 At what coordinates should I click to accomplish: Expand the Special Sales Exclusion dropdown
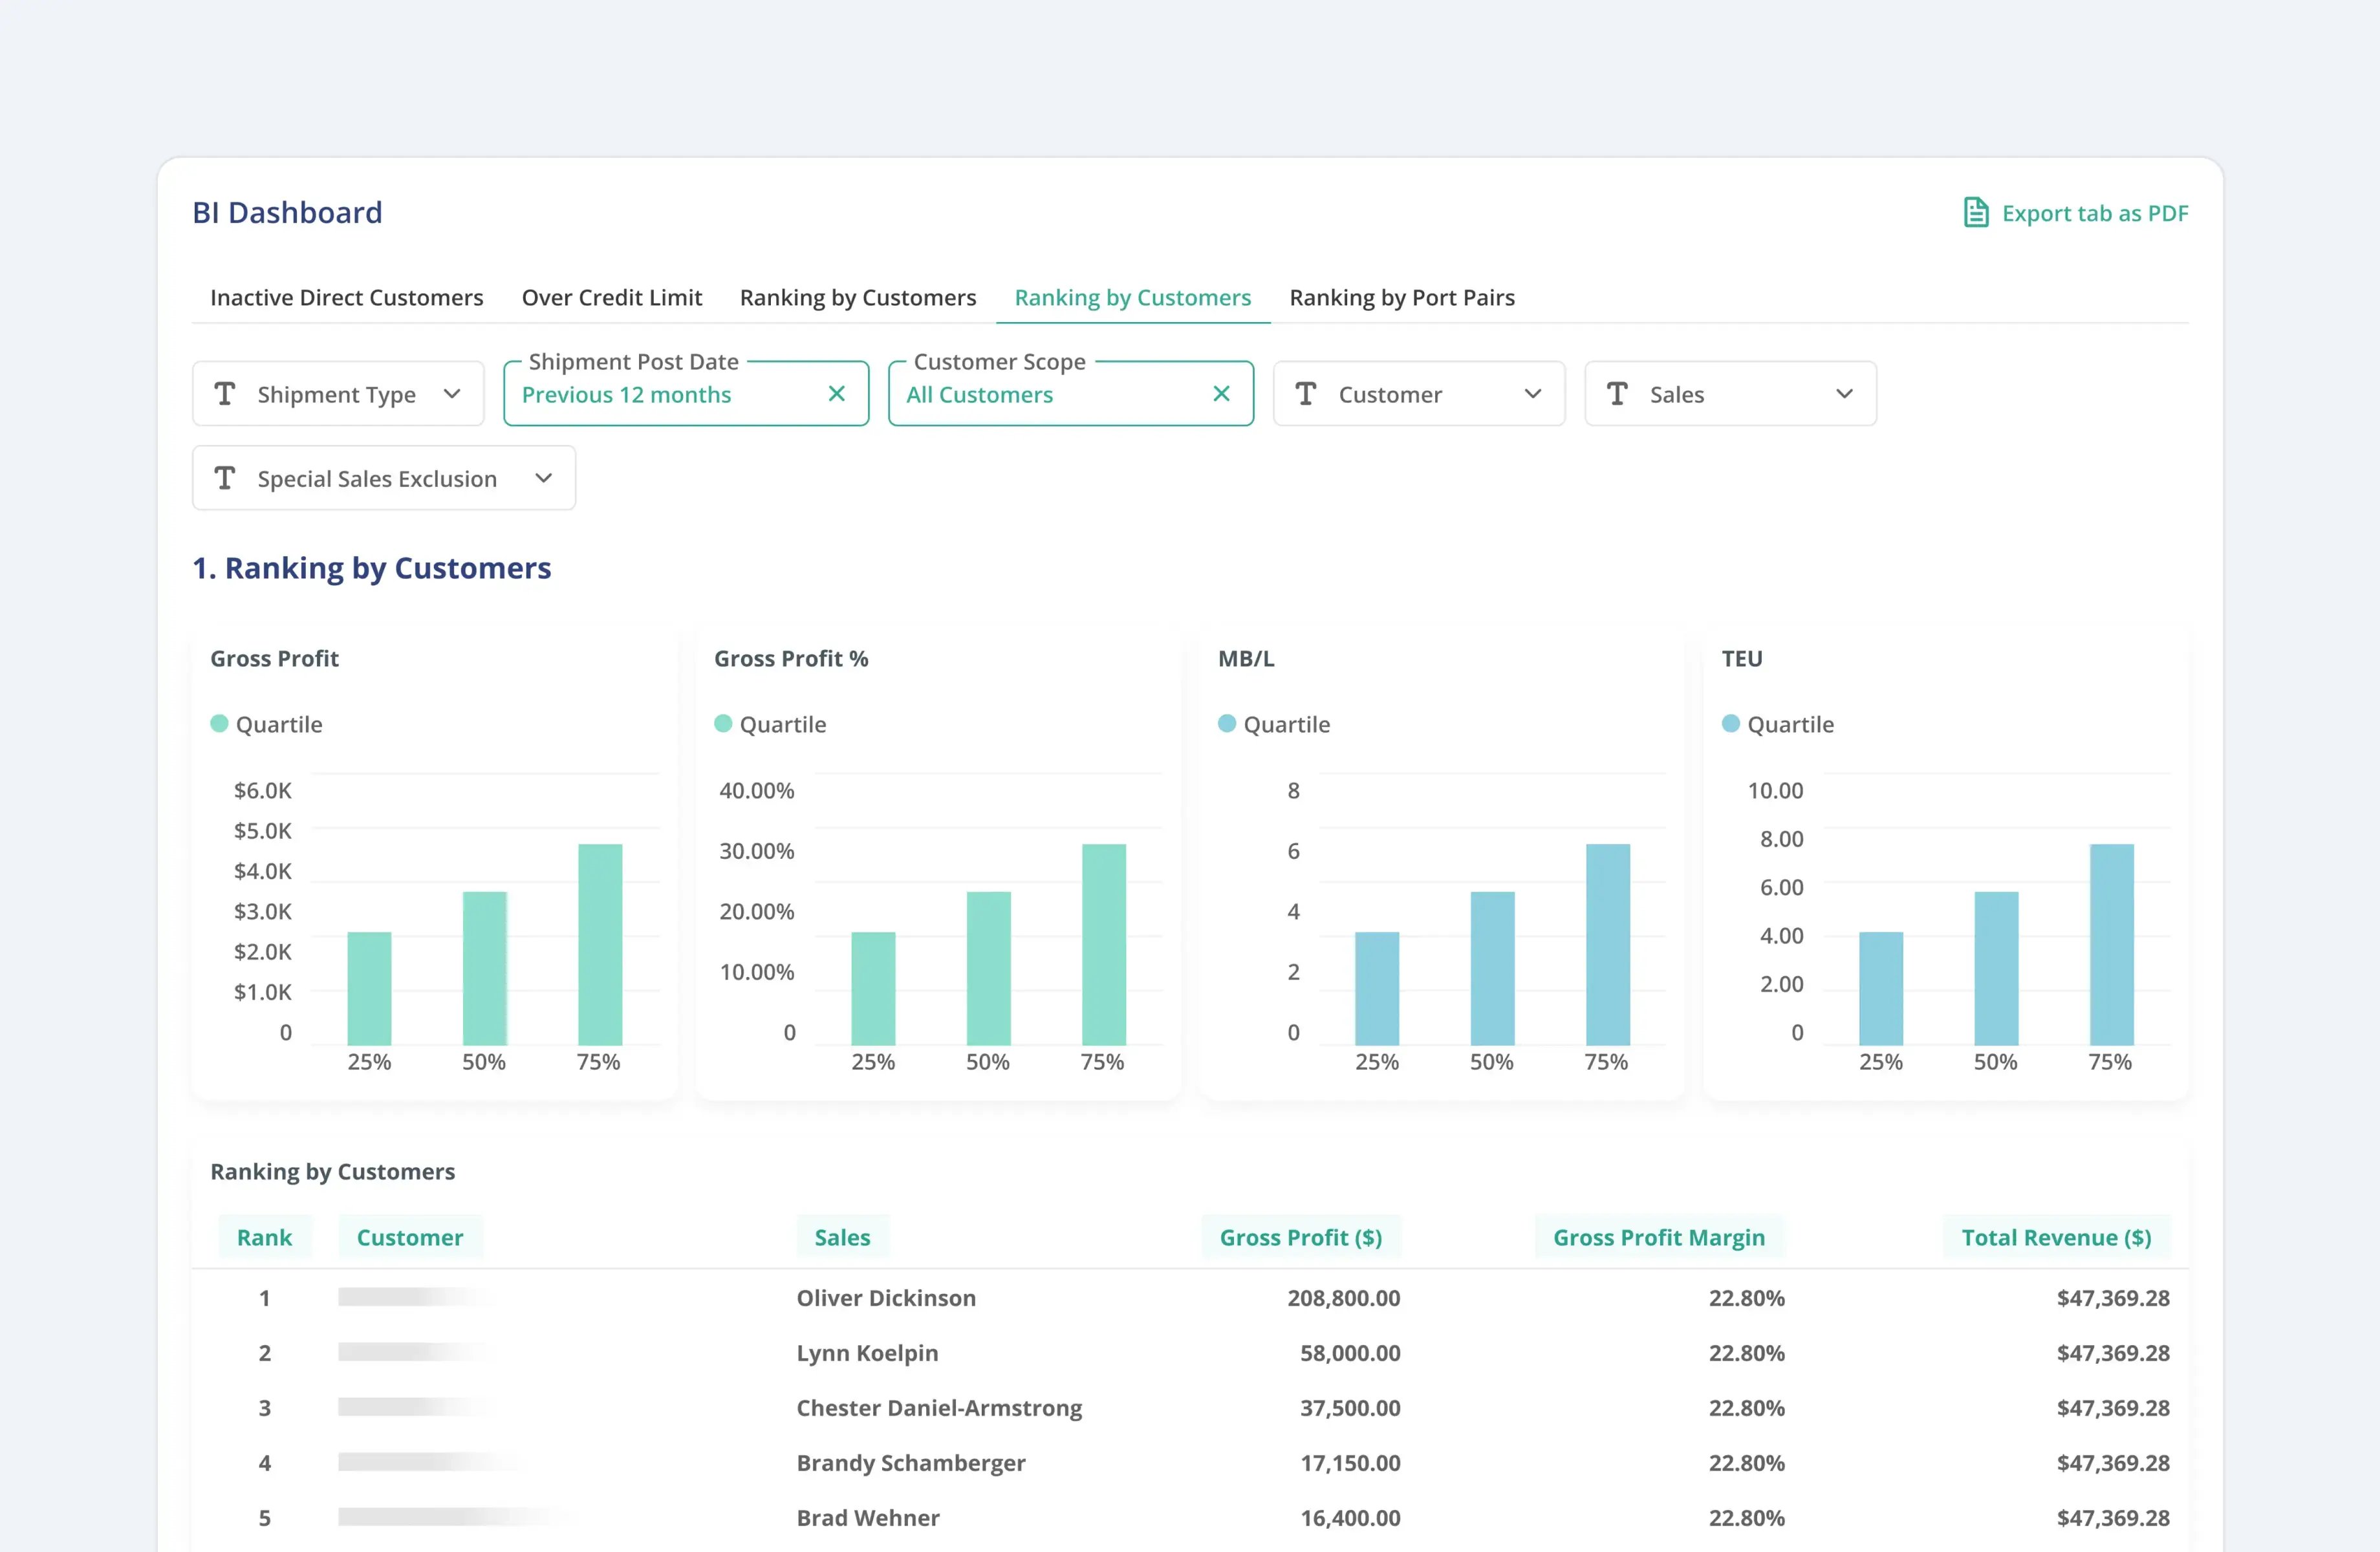point(543,478)
